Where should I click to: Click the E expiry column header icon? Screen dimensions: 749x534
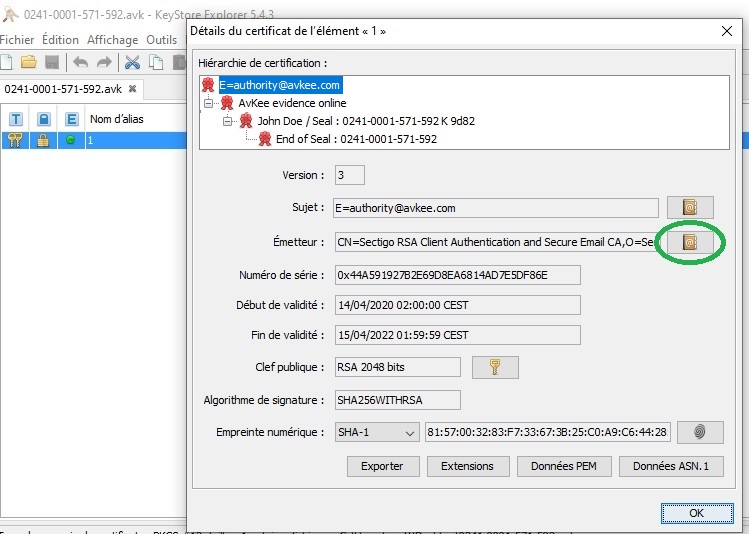tap(72, 119)
